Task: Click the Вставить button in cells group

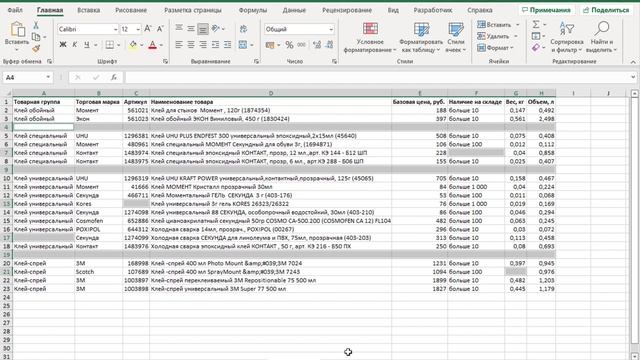Action: coord(498,24)
